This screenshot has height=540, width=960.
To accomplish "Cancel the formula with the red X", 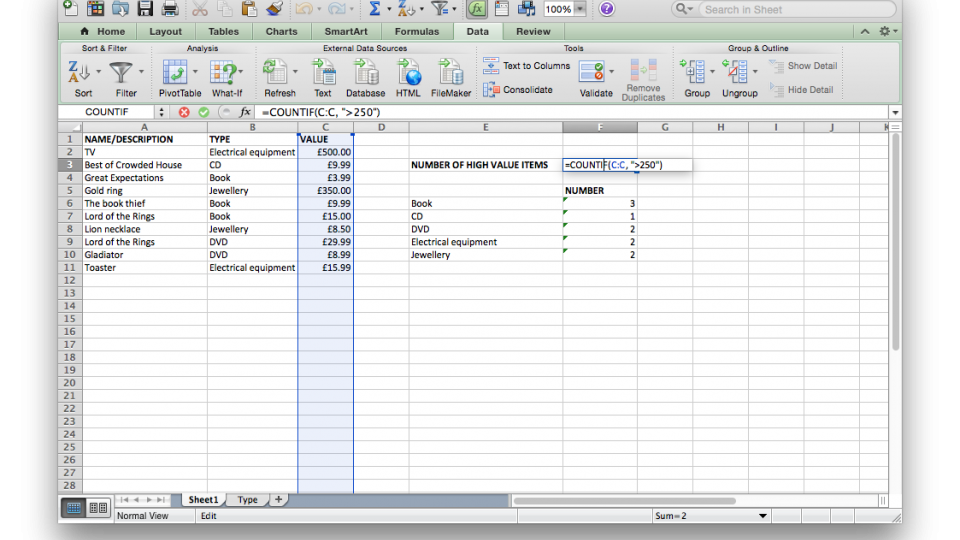I will click(184, 112).
